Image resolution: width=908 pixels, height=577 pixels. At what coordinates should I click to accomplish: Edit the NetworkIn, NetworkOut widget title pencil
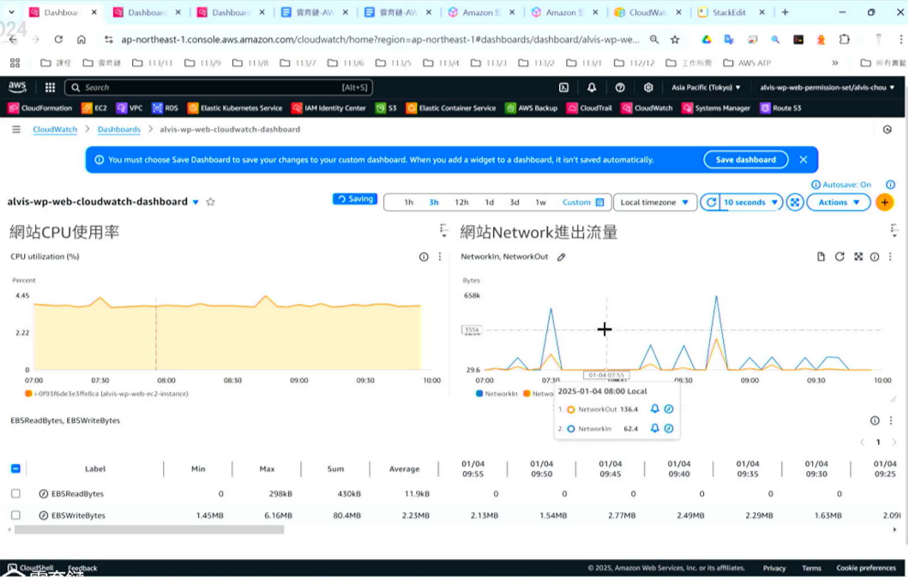pyautogui.click(x=561, y=257)
